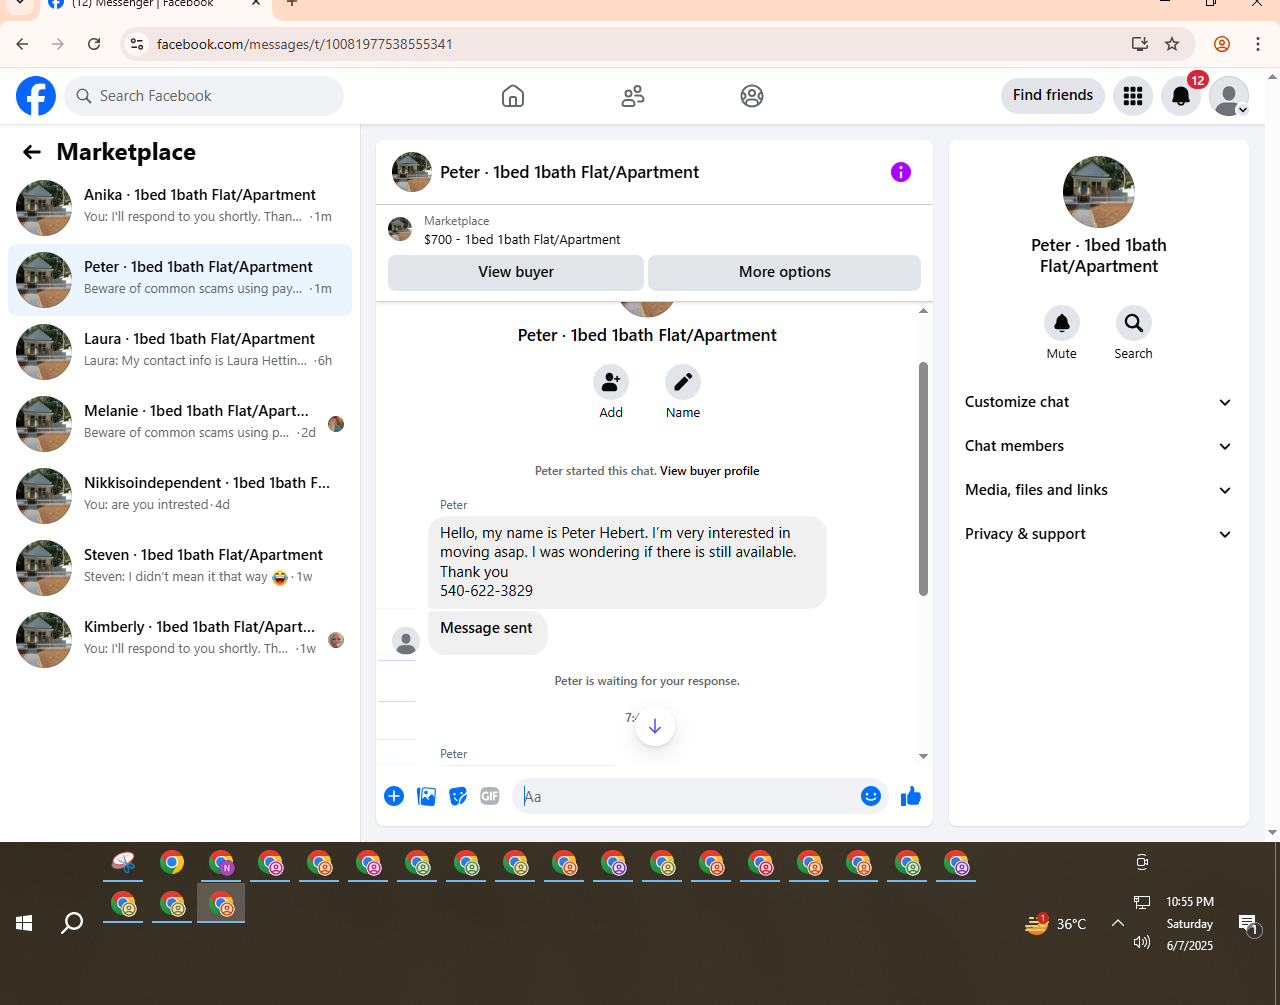Open Chrome three-dot menu
This screenshot has height=1005, width=1280.
coord(1258,44)
